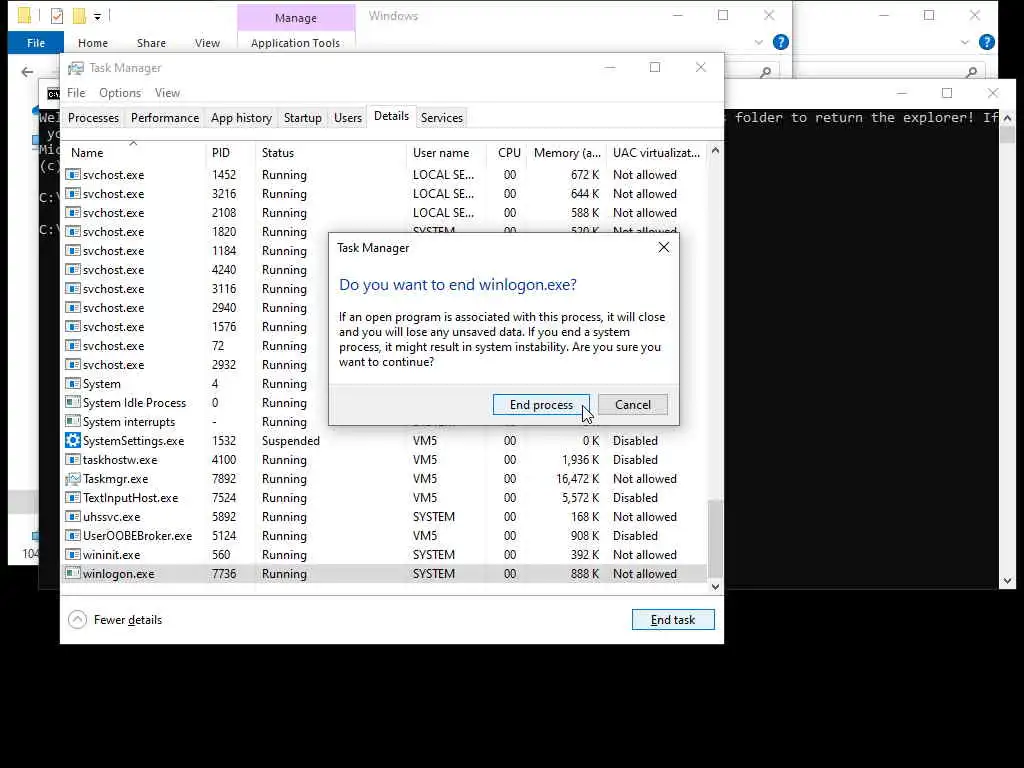Go to the Services tab
Viewport: 1024px width, 768px height.
point(441,118)
